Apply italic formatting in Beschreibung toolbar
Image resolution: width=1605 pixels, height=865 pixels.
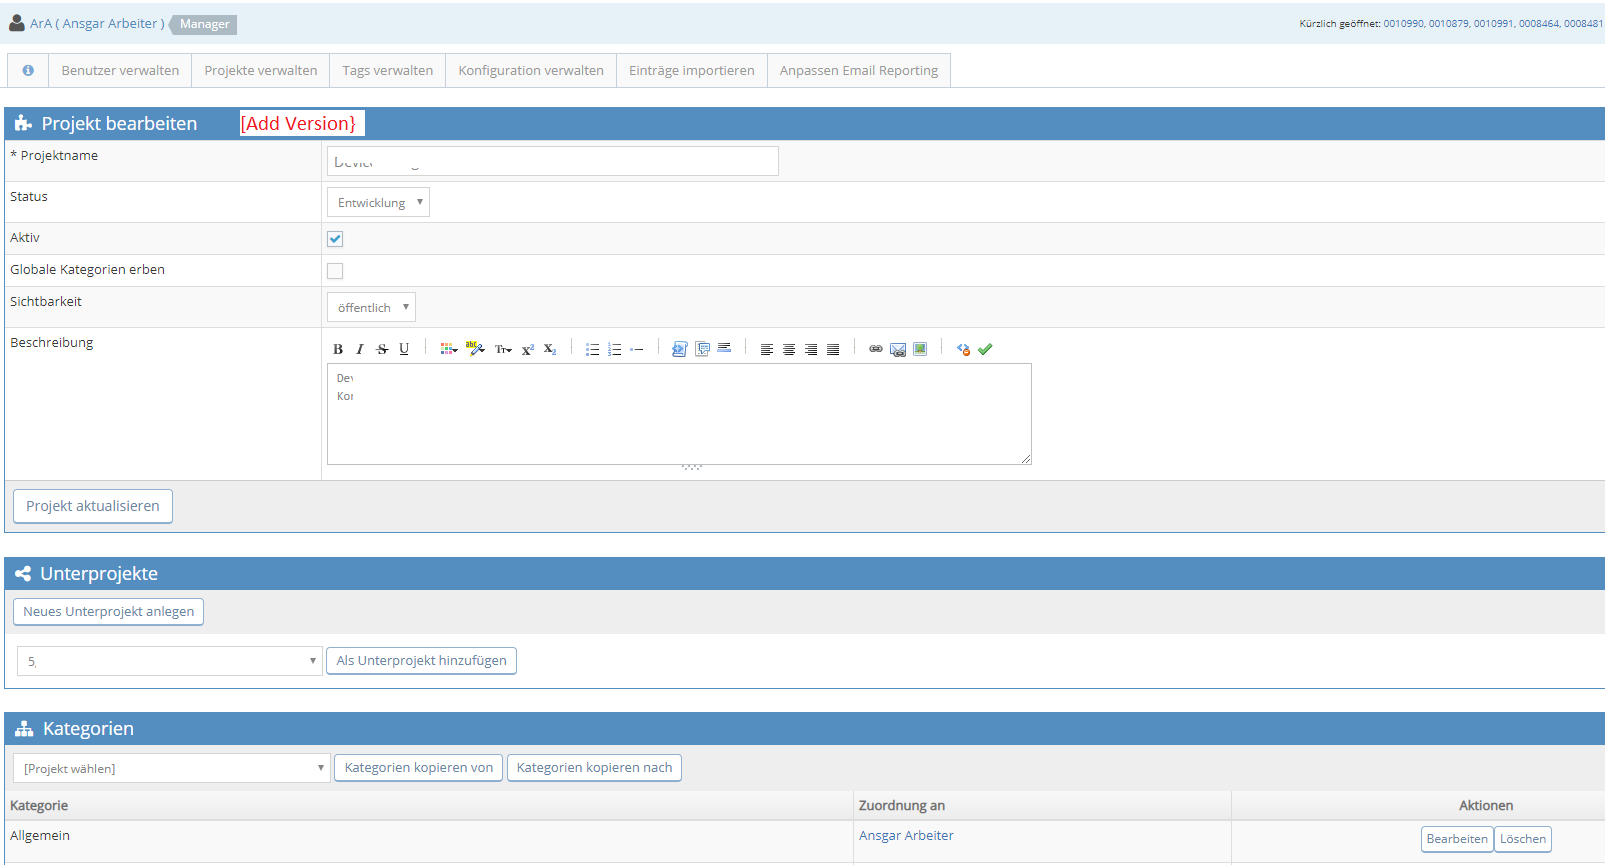pyautogui.click(x=360, y=349)
